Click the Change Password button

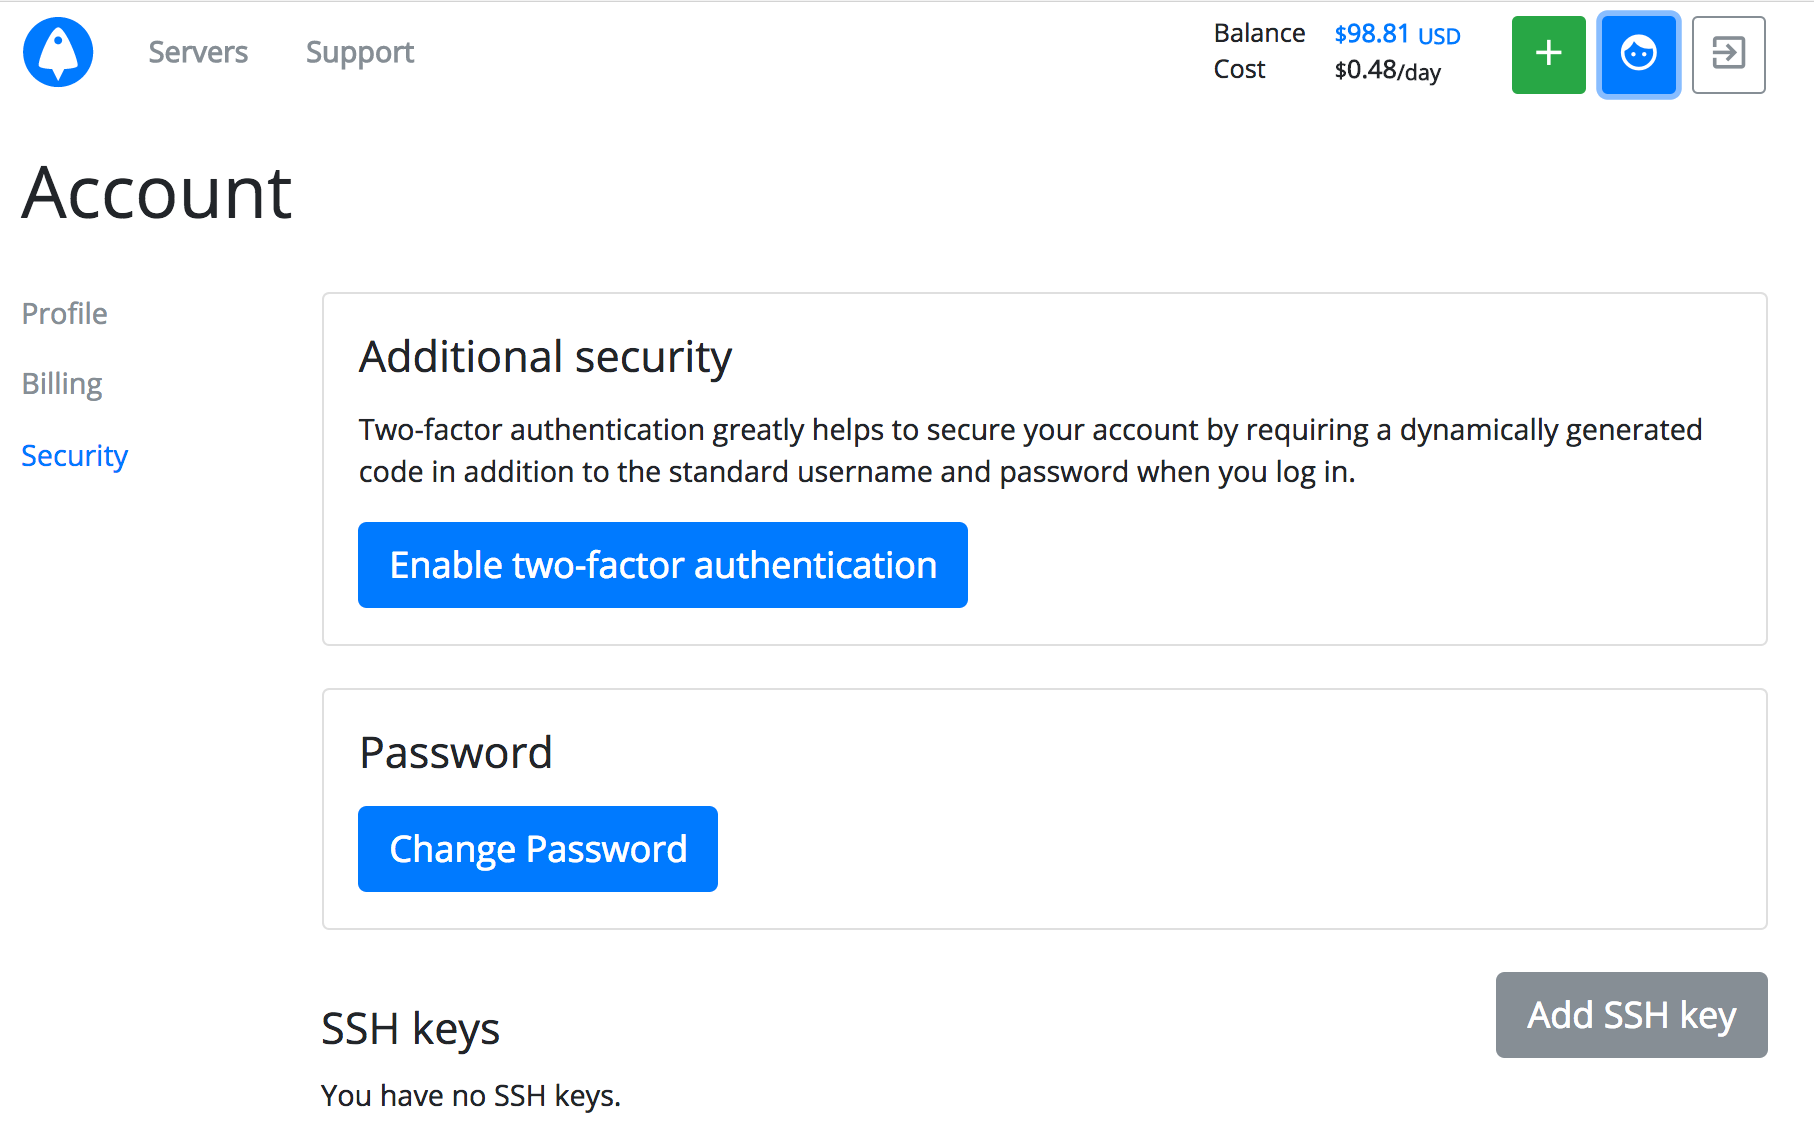pyautogui.click(x=538, y=849)
